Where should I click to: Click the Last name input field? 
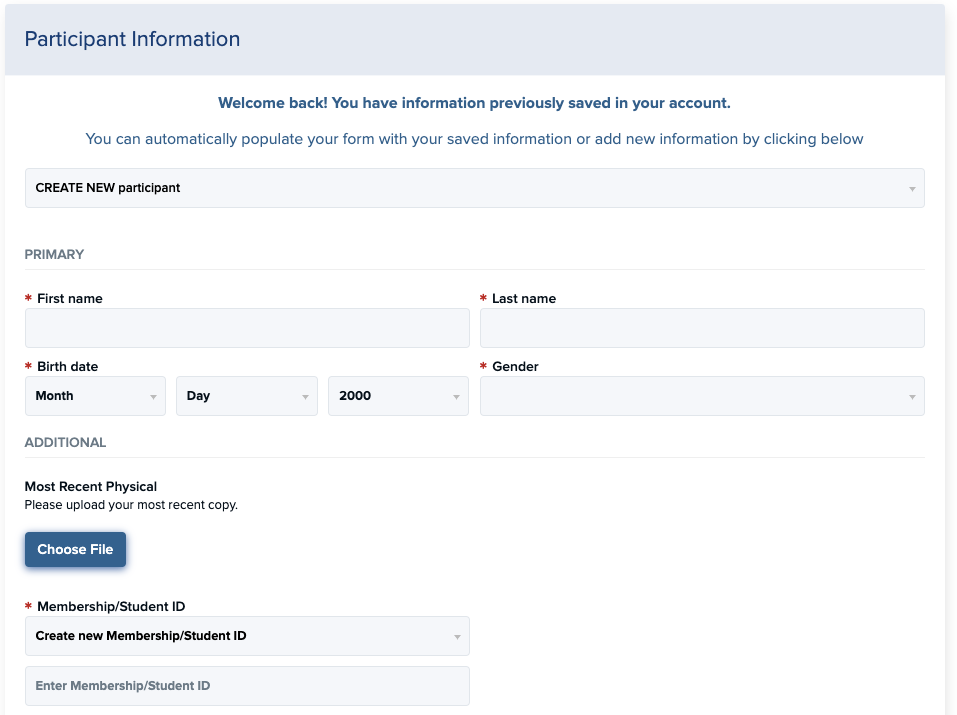point(702,328)
